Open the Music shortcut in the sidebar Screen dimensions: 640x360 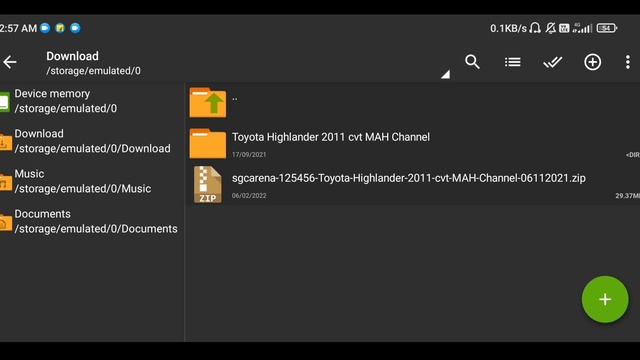coord(92,181)
